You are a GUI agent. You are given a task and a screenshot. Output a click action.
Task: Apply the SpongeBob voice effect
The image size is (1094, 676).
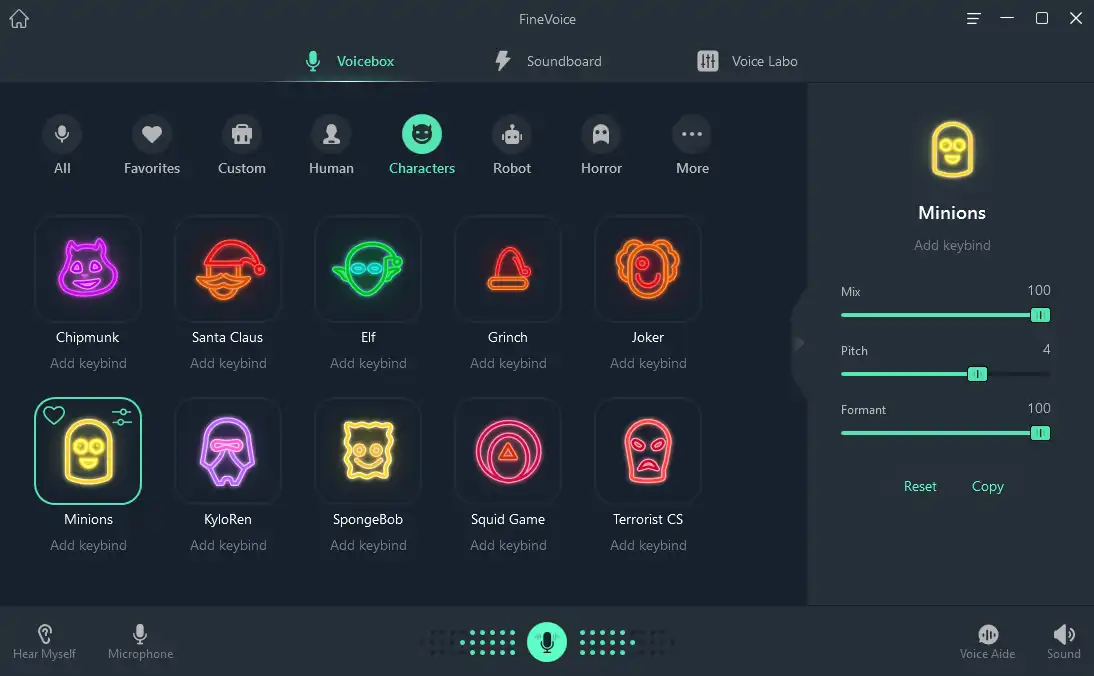[x=368, y=451]
